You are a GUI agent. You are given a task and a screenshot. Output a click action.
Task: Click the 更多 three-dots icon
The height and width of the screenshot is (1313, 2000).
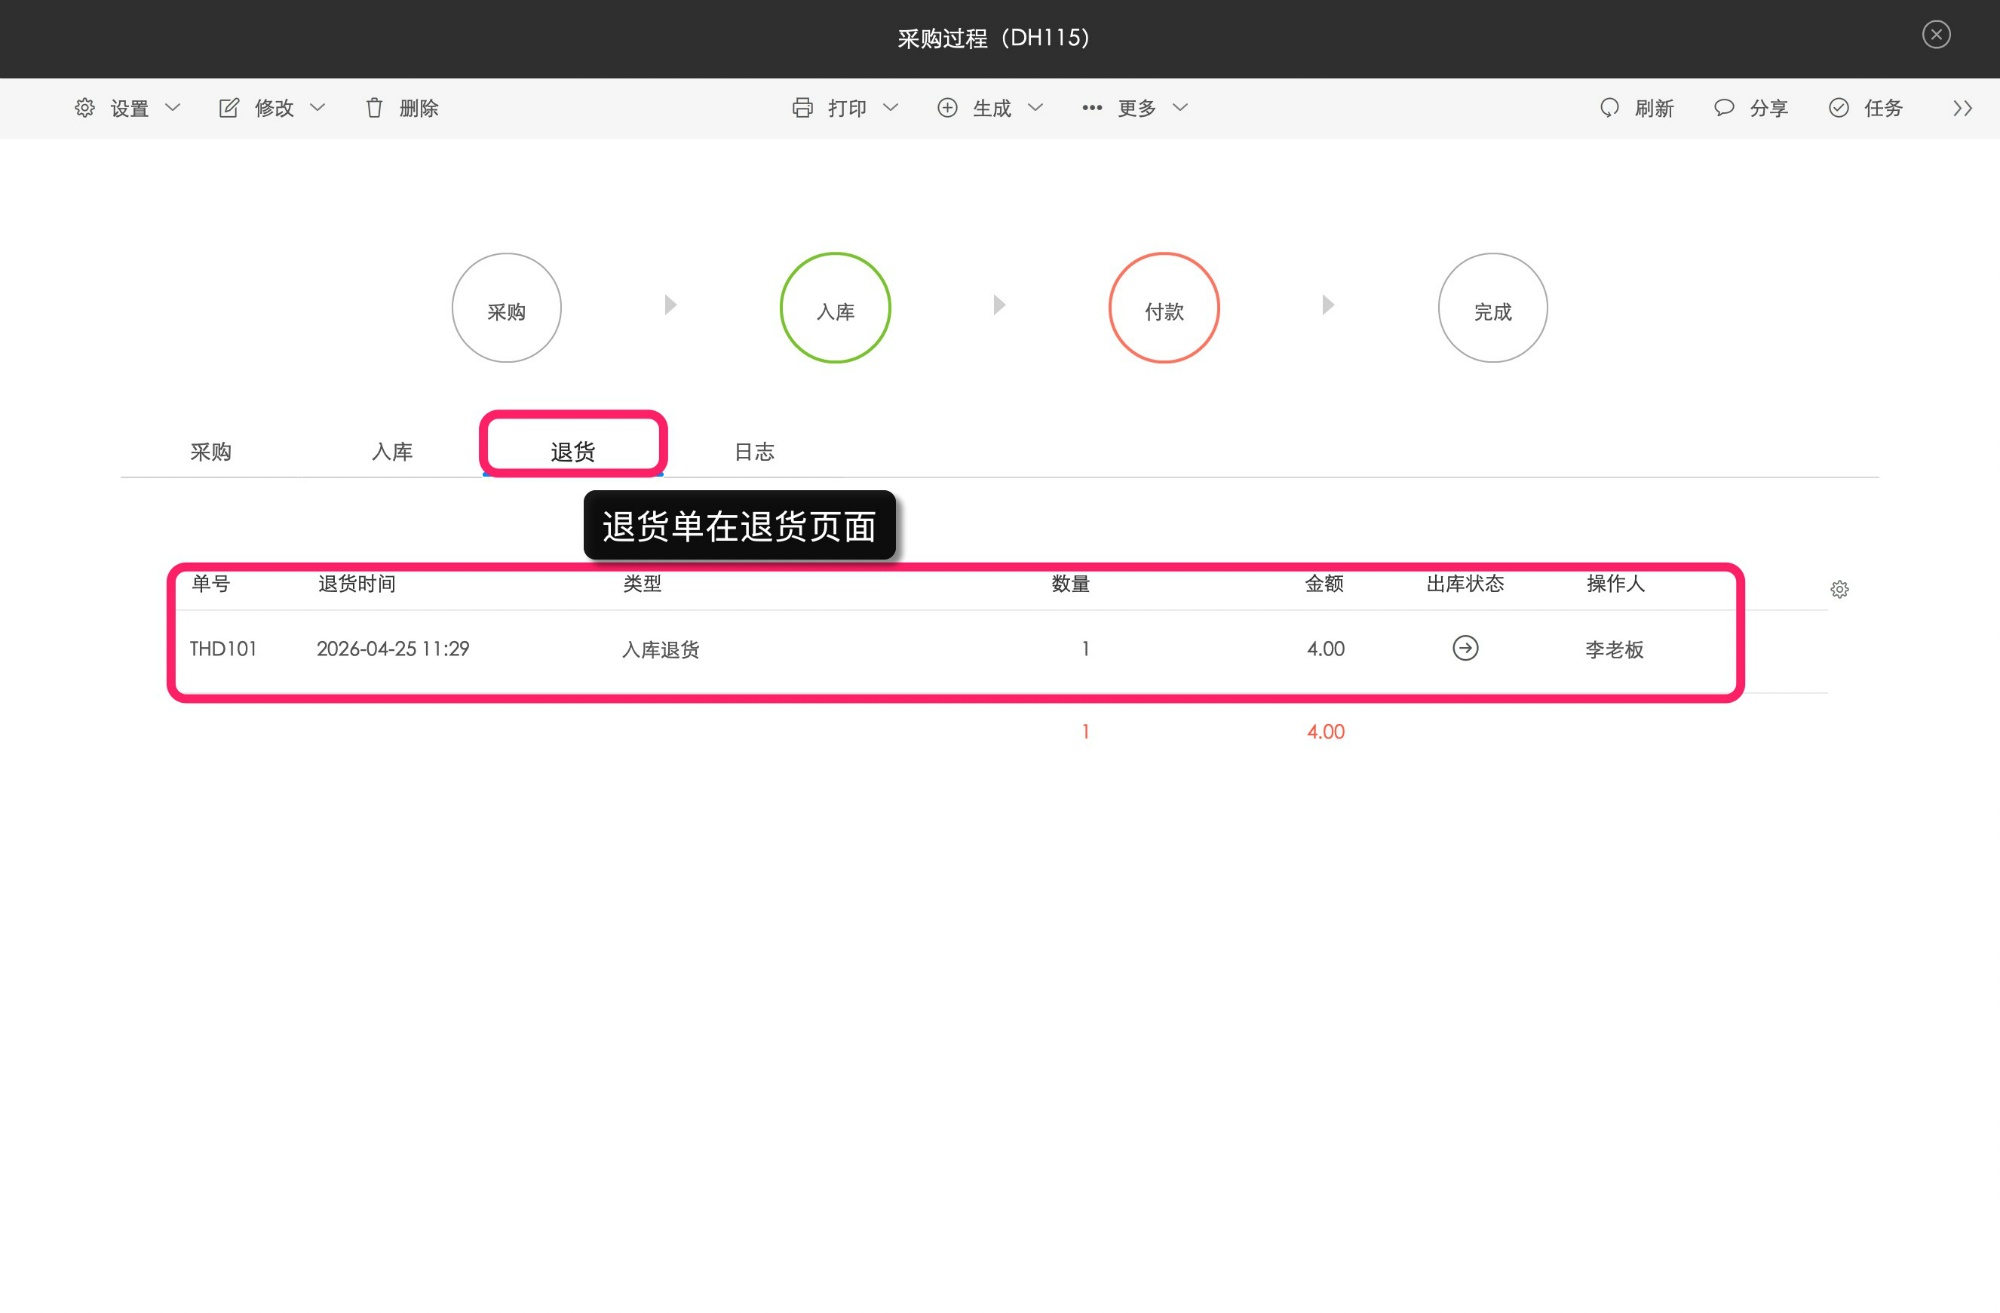click(1092, 108)
